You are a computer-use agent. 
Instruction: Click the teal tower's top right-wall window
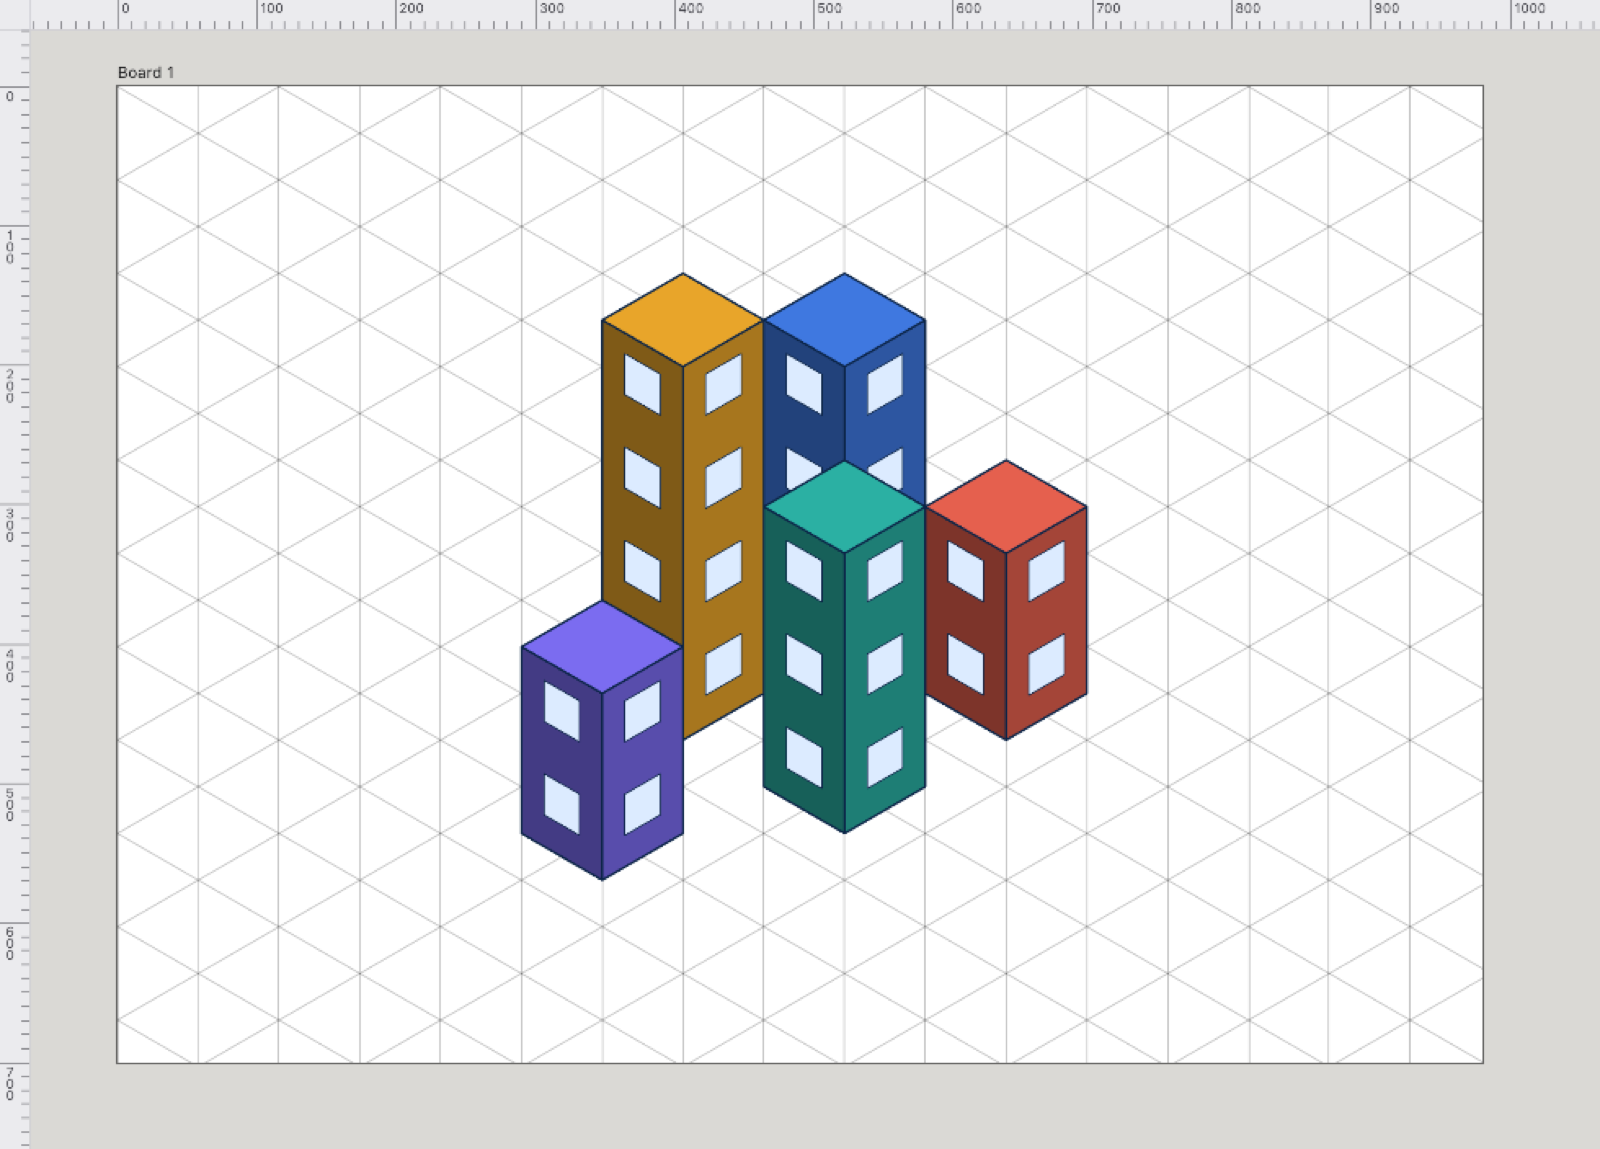point(885,571)
